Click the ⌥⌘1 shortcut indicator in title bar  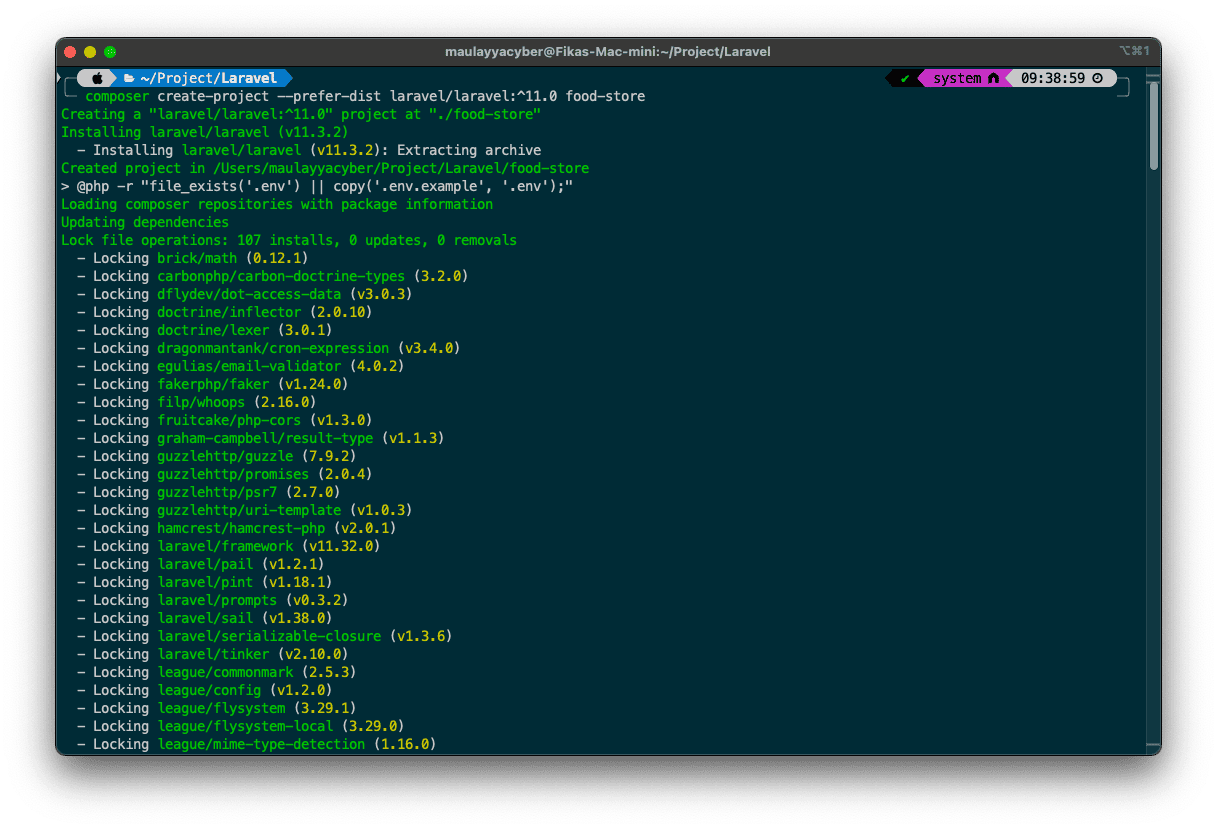(1135, 52)
